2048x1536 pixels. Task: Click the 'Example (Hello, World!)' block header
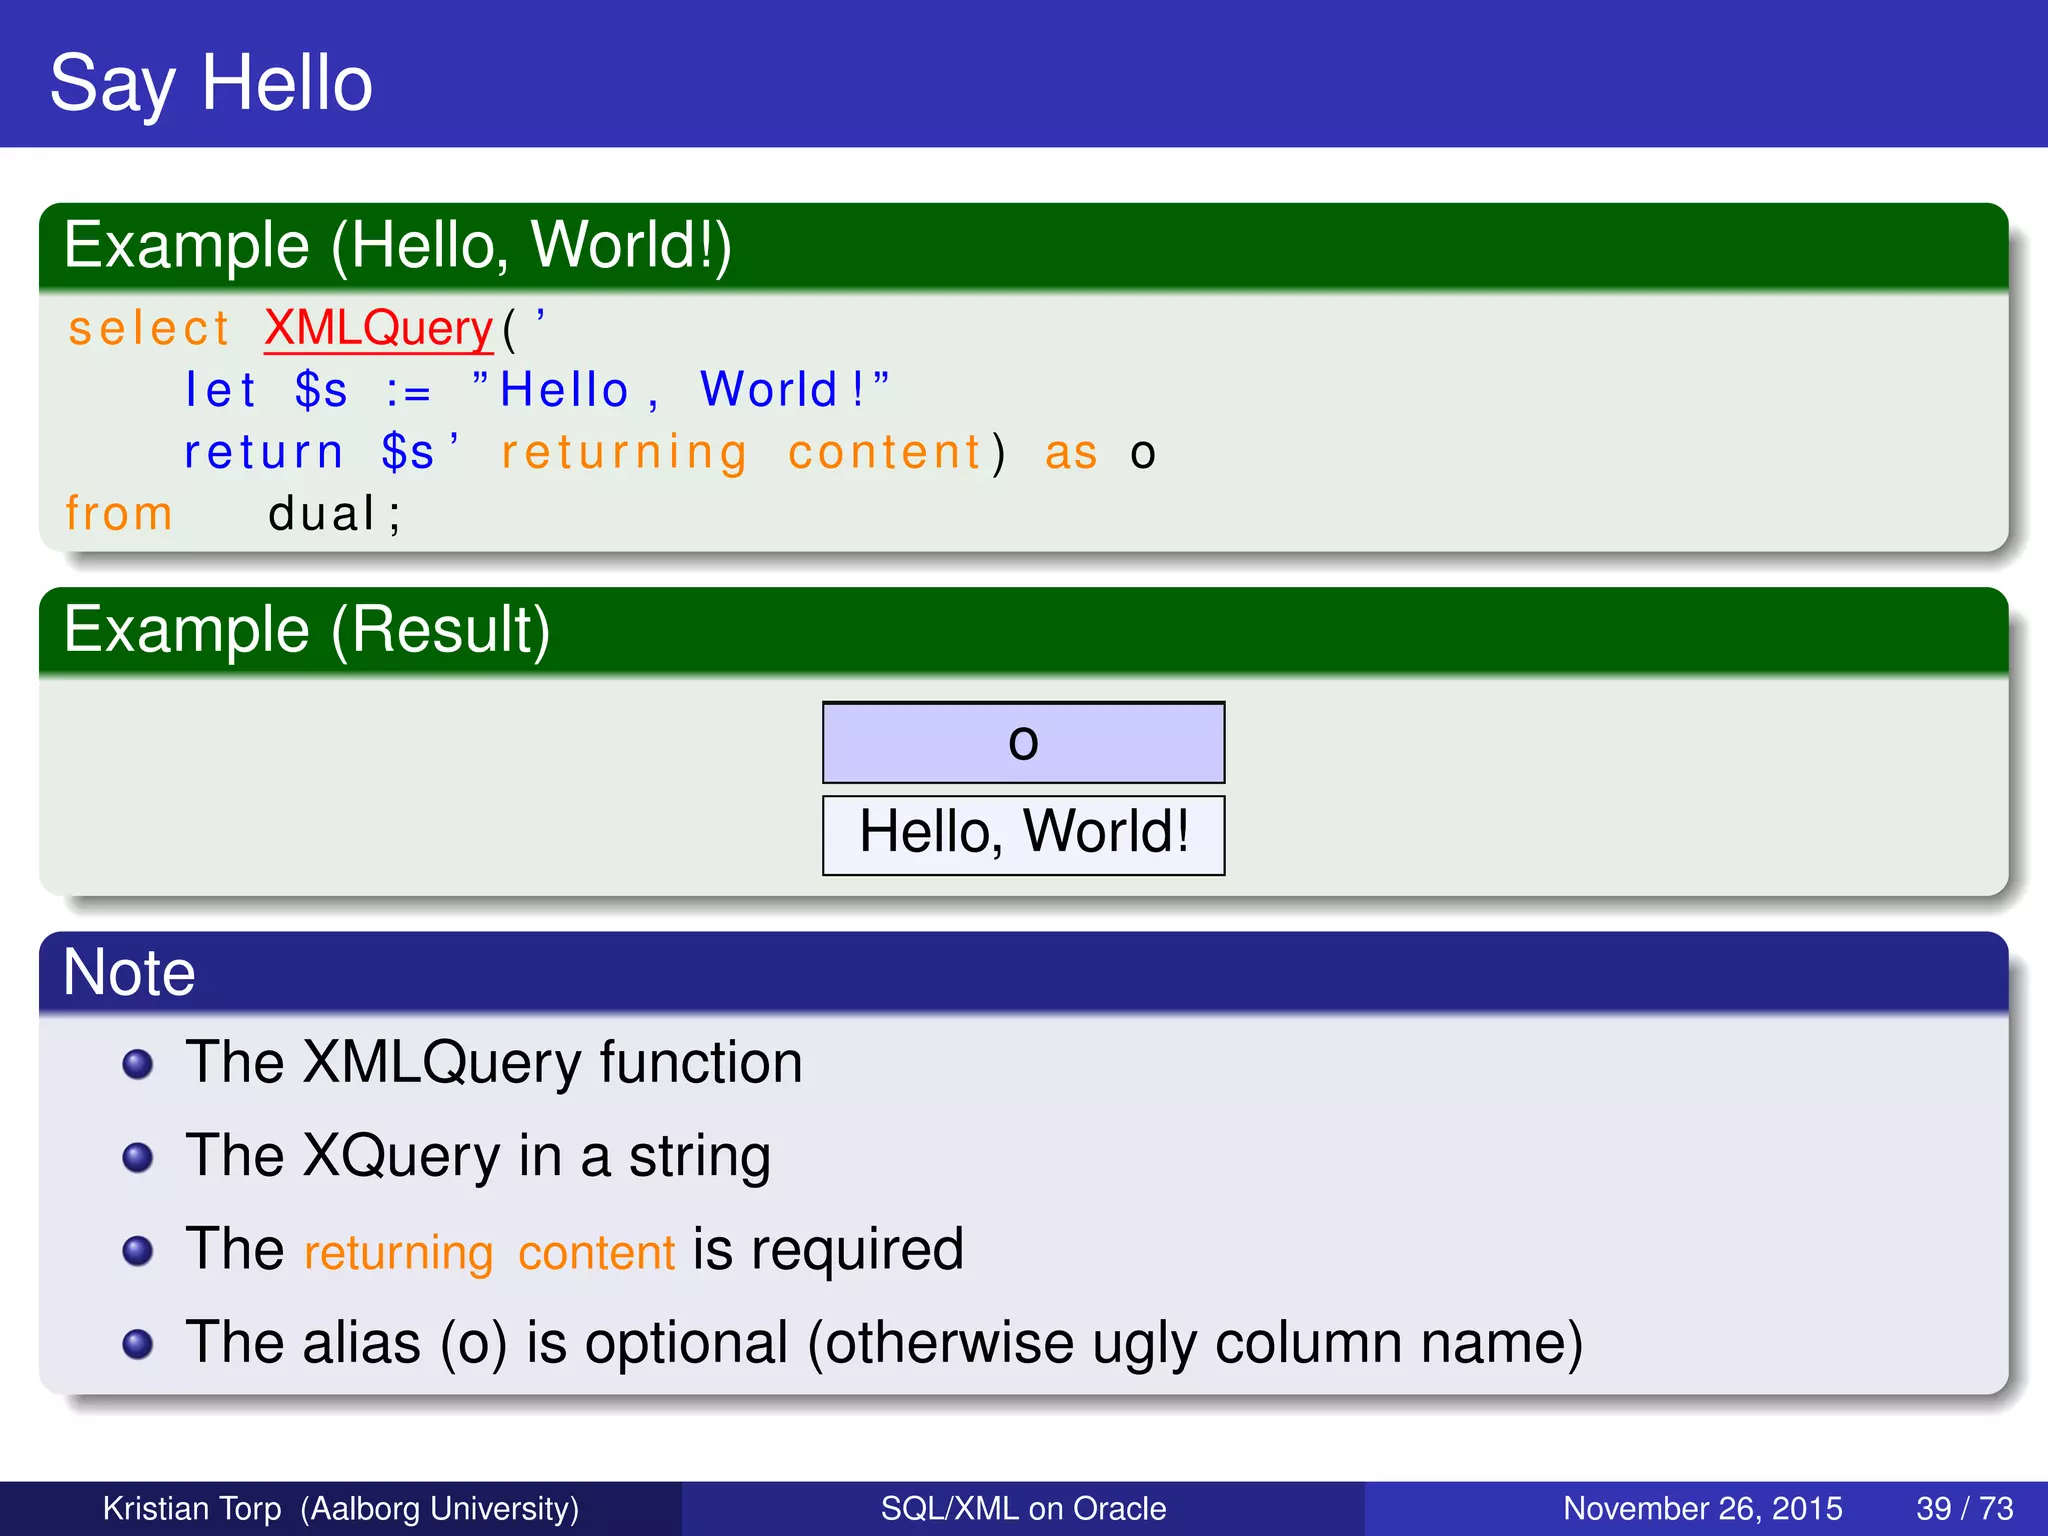pos(1024,246)
